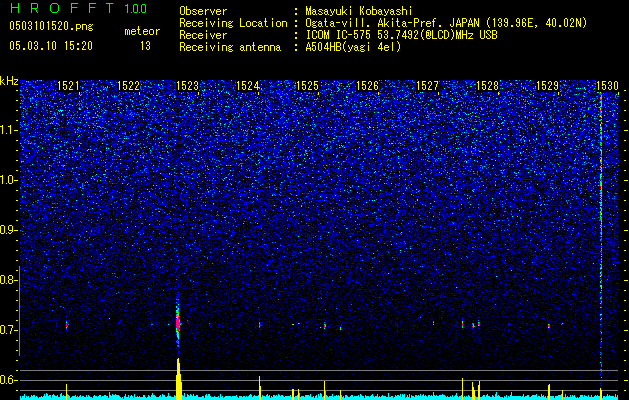The height and width of the screenshot is (400, 629).
Task: Select the 1526 time marker
Action: coord(367,86)
